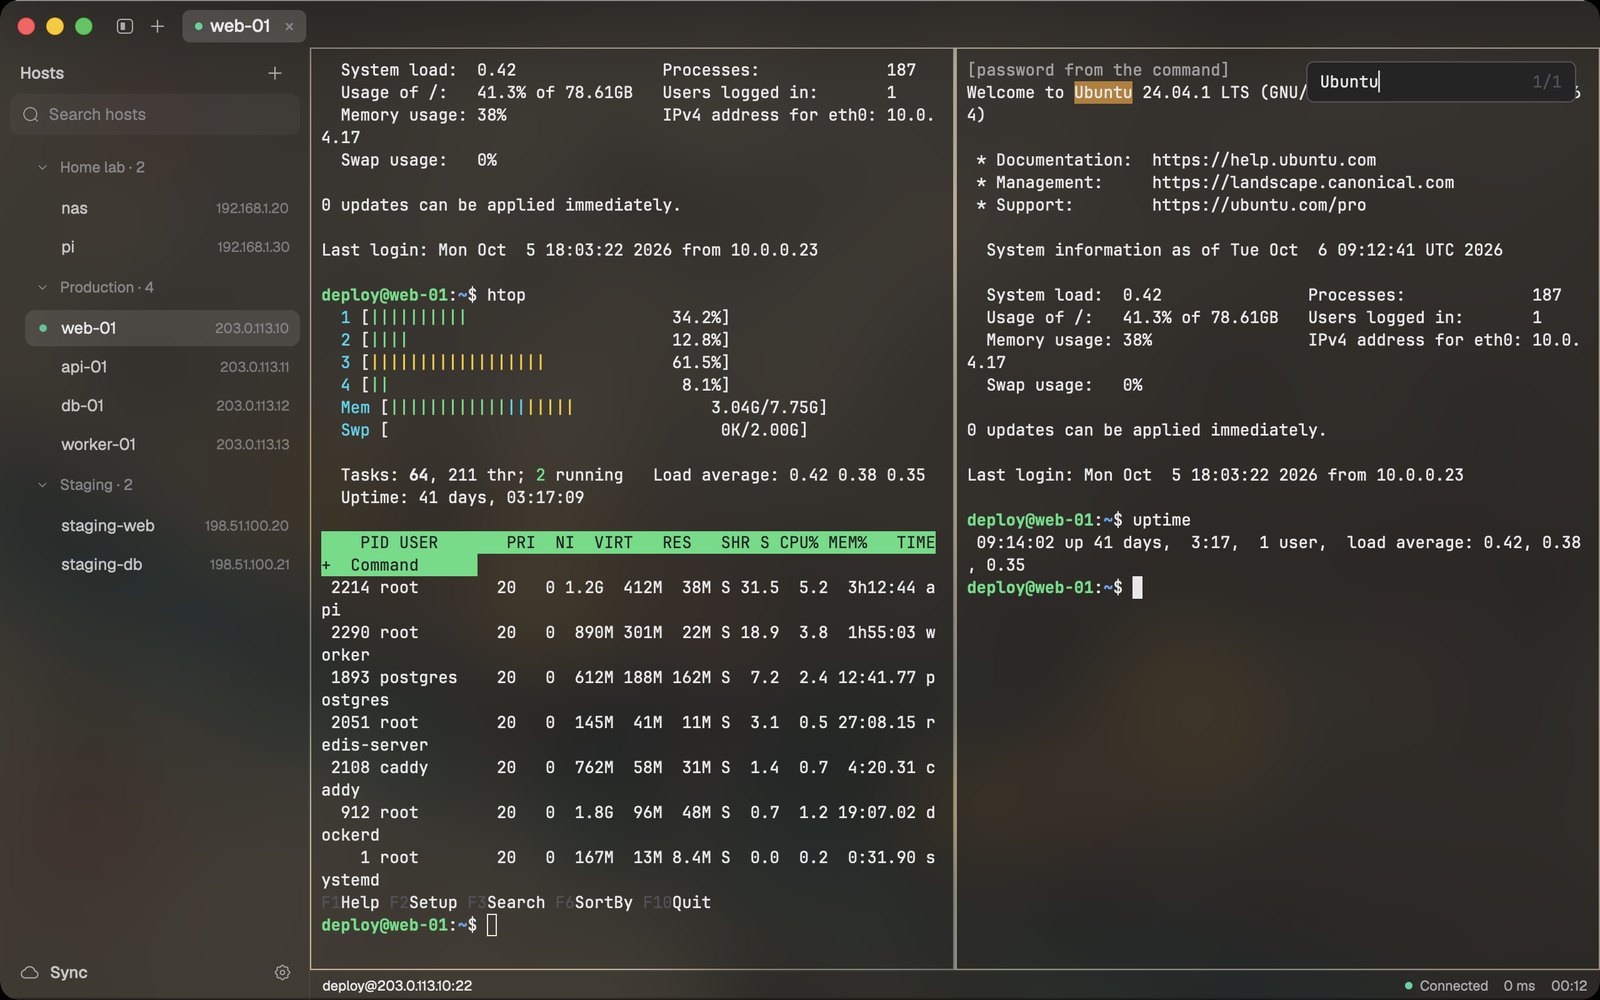Screen dimensions: 1600x1000
Task: Focus the Search hosts field
Action: (155, 114)
